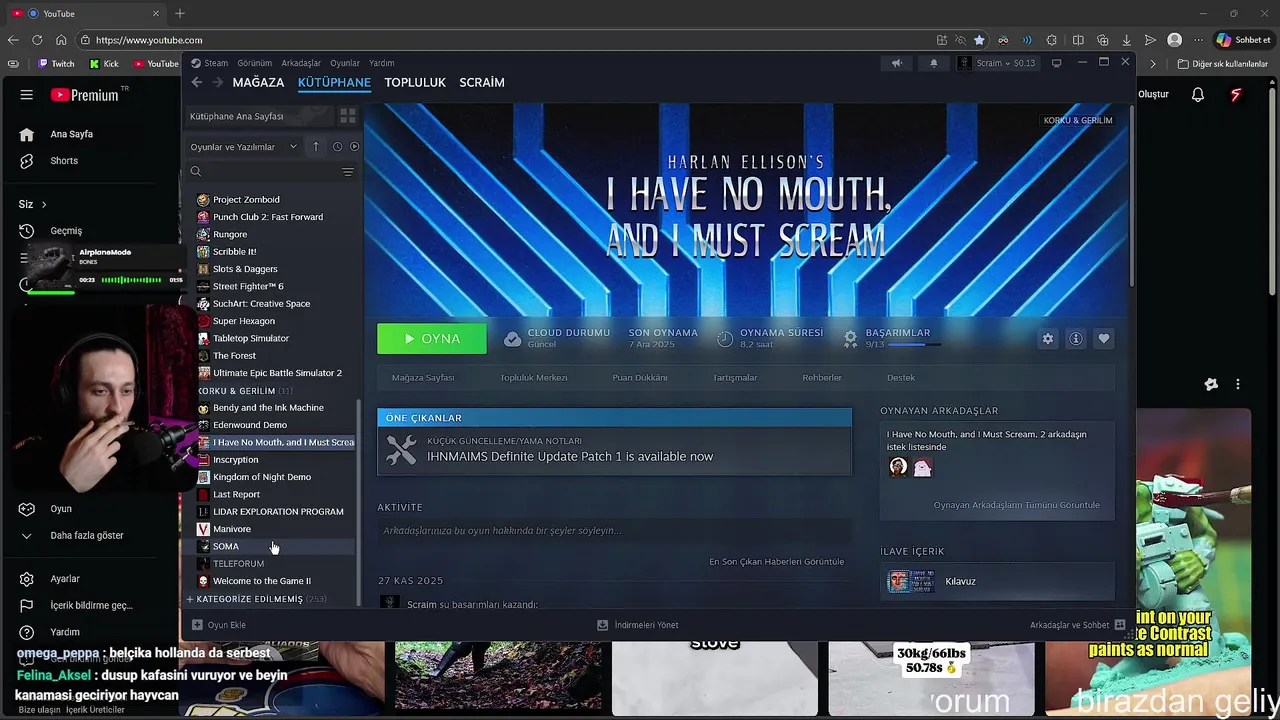The width and height of the screenshot is (1280, 720).
Task: Open Arkadaşlar ve Sohbet friends chat
Action: [1078, 625]
